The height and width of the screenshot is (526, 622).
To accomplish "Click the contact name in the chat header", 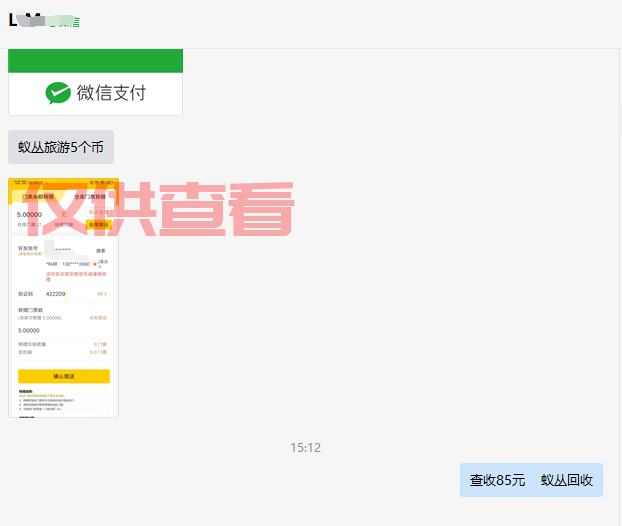I will tap(25, 20).
